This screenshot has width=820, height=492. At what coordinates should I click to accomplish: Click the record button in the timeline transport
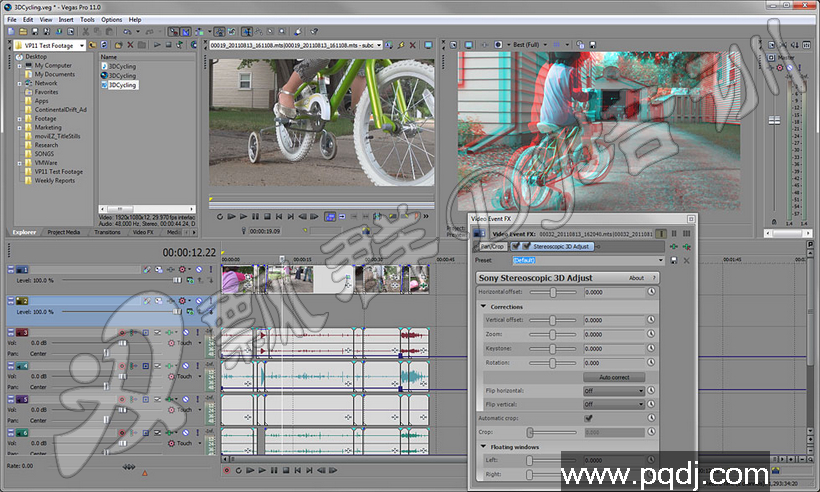click(x=227, y=471)
